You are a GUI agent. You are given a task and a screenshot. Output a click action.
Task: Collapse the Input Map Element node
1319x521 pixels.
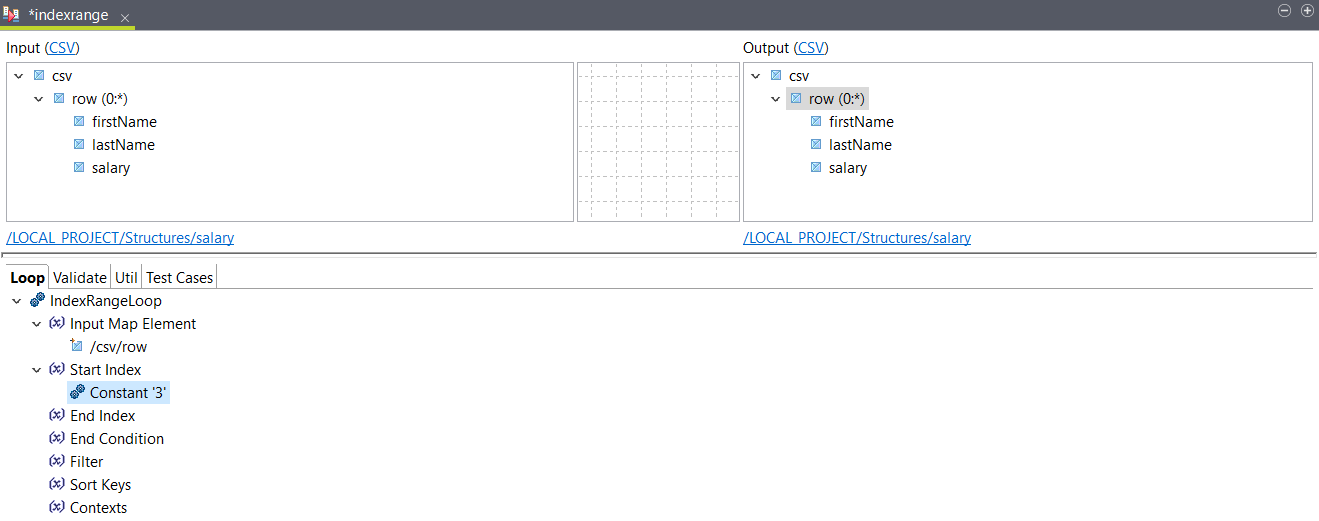point(37,324)
